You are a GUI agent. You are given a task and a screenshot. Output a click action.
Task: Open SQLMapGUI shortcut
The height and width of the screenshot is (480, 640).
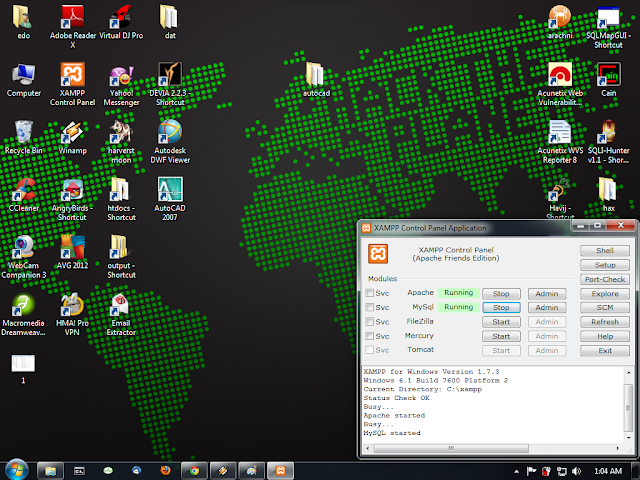pyautogui.click(x=608, y=27)
